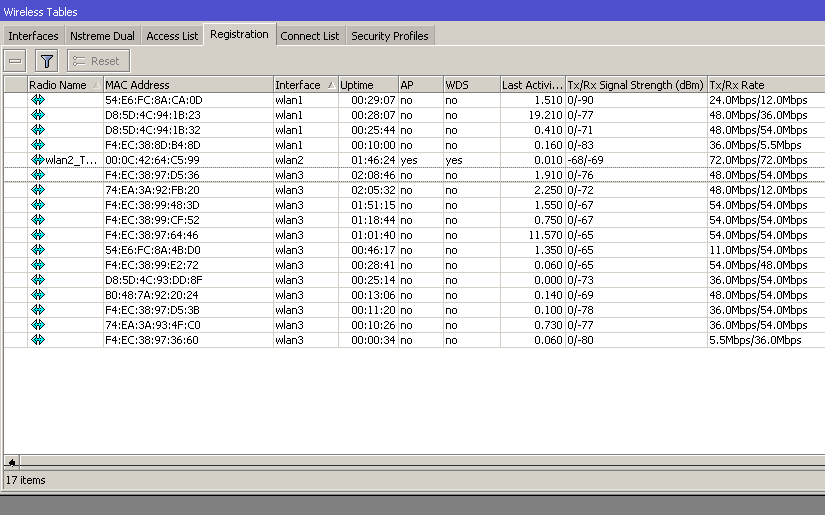825x515 pixels.
Task: Sort by Tx/Rx Rate column header
Action: point(766,85)
